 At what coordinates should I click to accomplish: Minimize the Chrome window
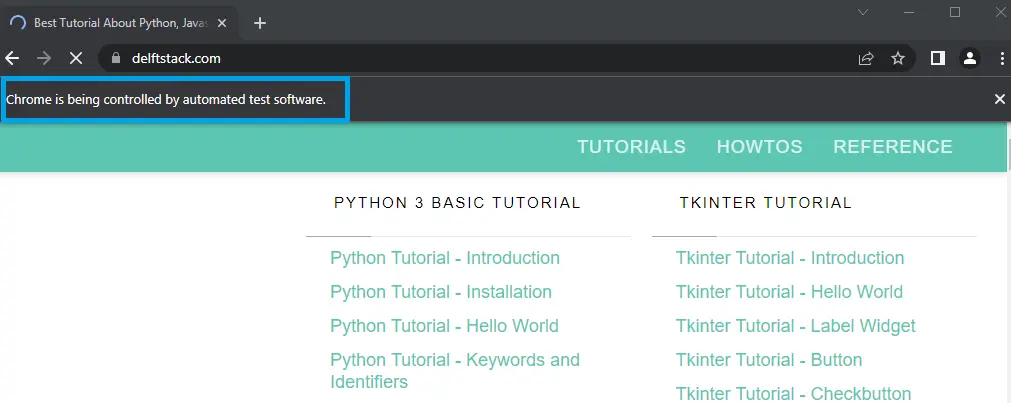tap(909, 12)
